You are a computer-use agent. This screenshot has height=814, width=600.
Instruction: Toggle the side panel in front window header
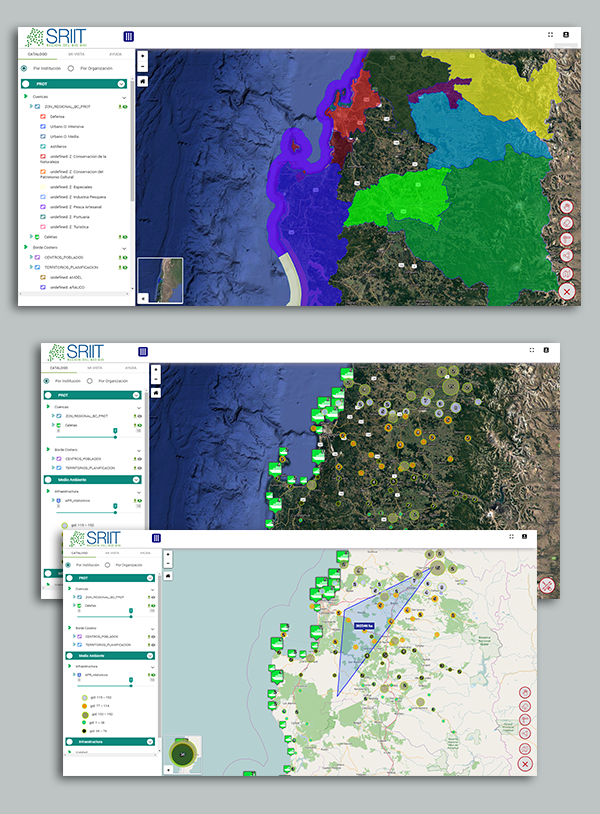(156, 538)
